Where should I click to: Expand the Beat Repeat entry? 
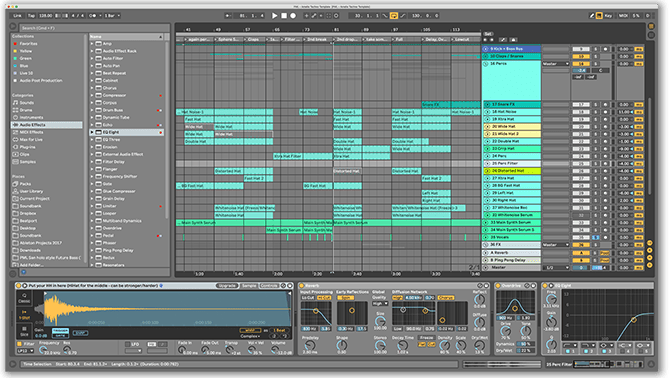pos(92,73)
